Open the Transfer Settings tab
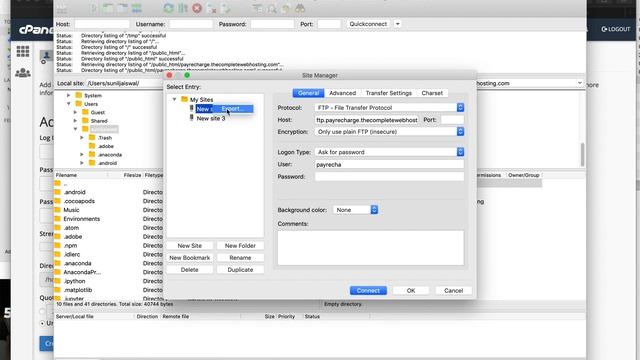This screenshot has width=640, height=360. (389, 93)
